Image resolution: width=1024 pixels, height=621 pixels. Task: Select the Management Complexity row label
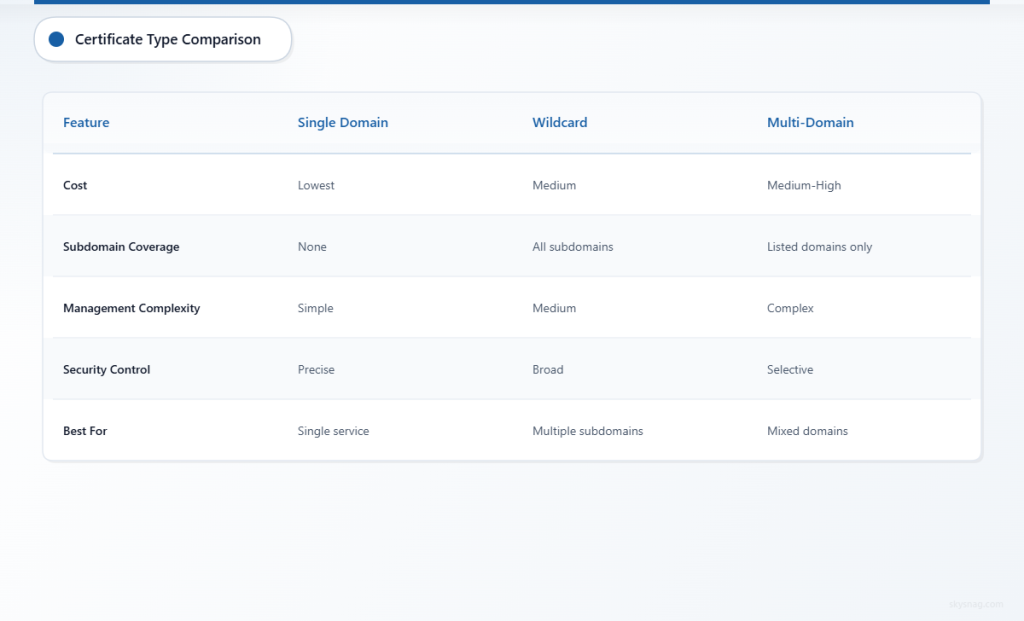point(131,308)
